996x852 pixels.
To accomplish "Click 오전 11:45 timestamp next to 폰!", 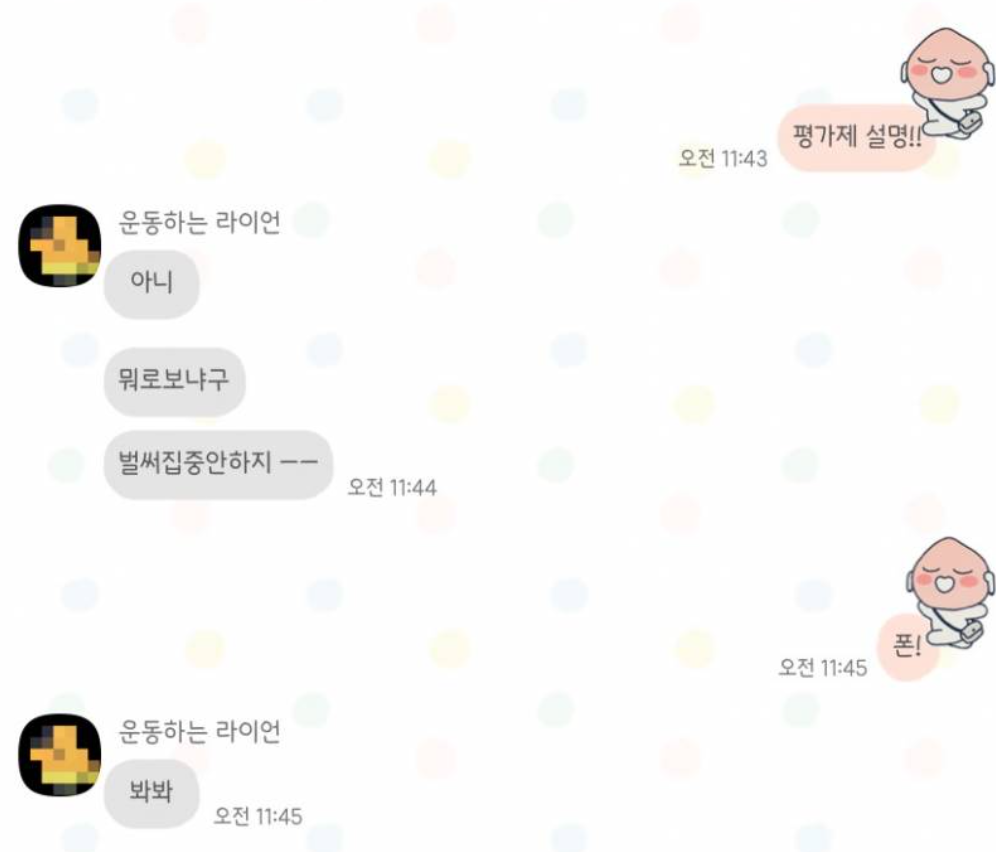I will coord(823,667).
